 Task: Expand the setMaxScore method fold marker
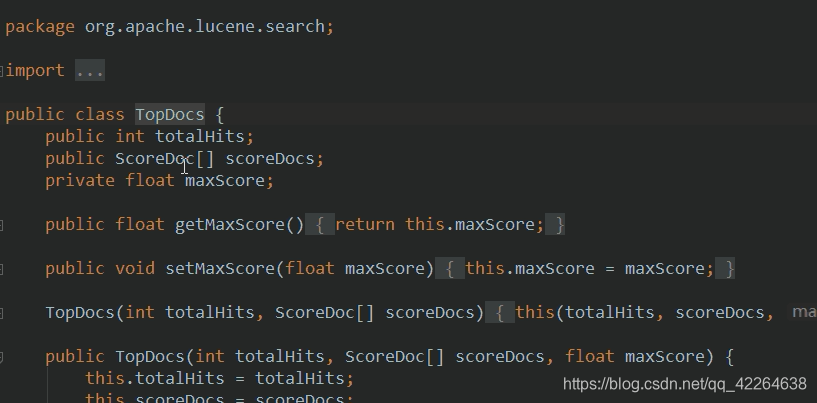coord(2,269)
